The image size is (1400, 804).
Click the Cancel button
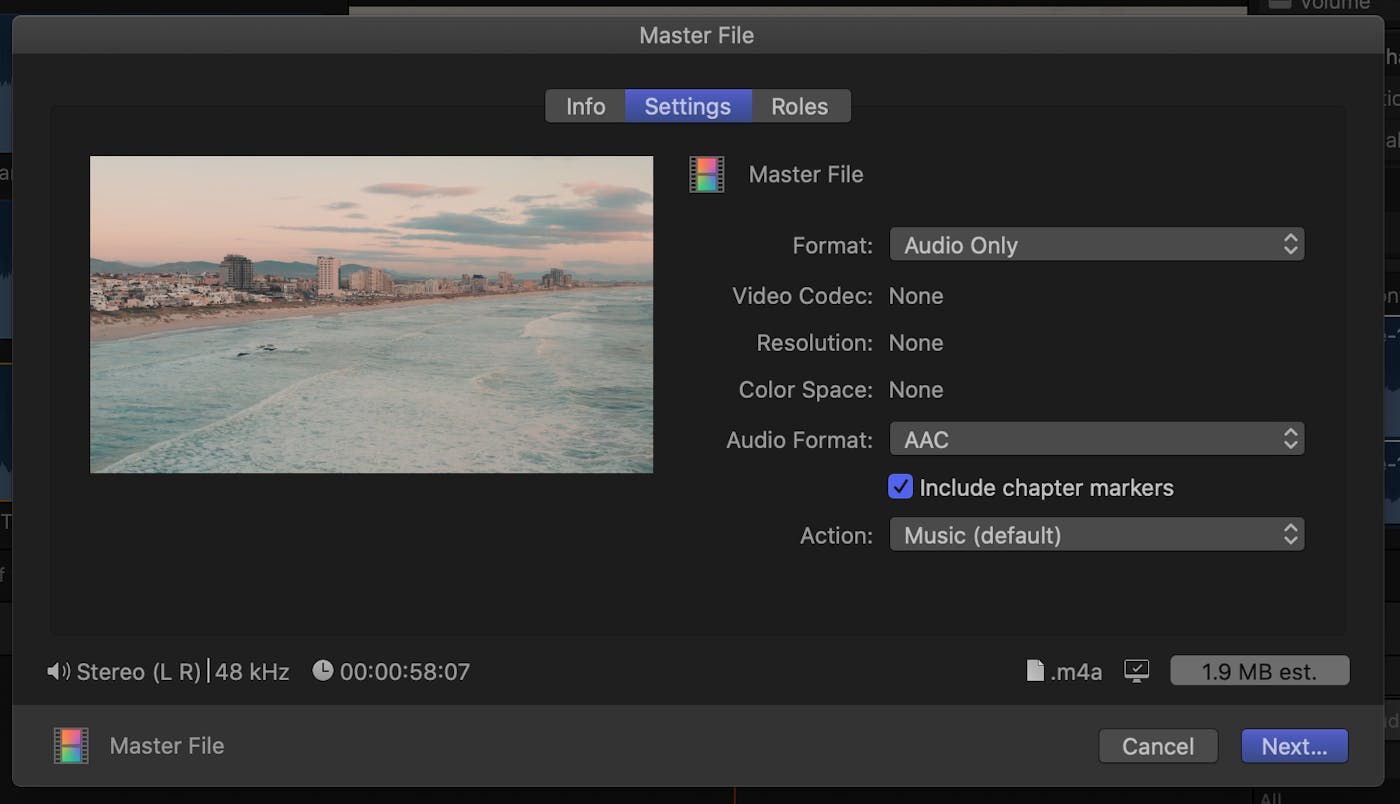tap(1158, 746)
